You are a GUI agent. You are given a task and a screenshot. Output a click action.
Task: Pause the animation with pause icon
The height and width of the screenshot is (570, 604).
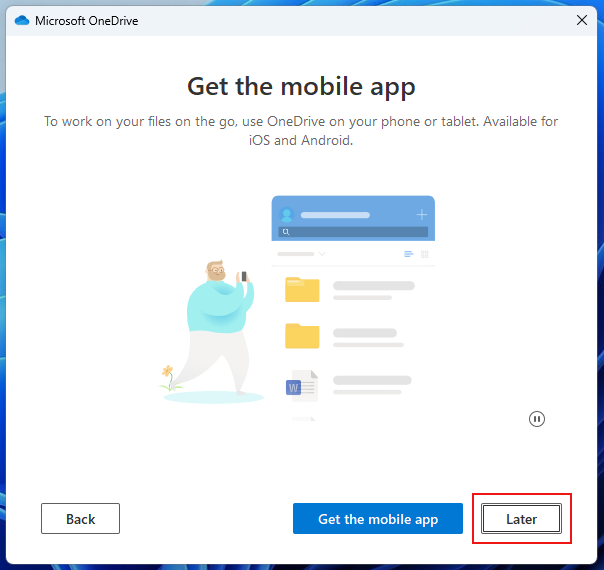537,419
